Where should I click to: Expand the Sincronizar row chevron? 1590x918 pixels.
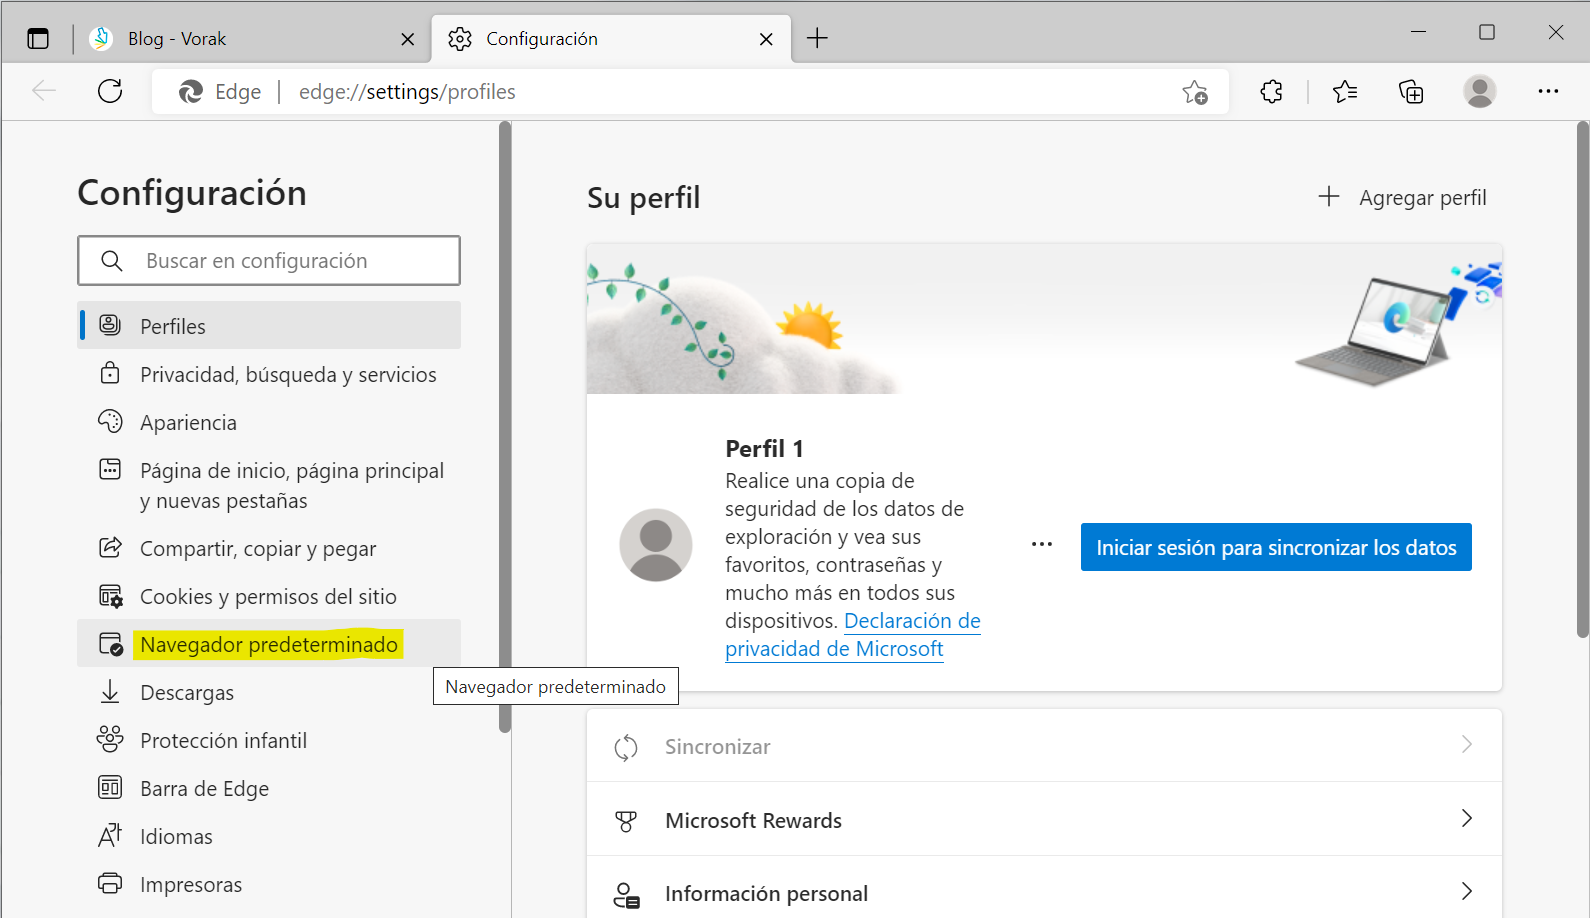1467,744
